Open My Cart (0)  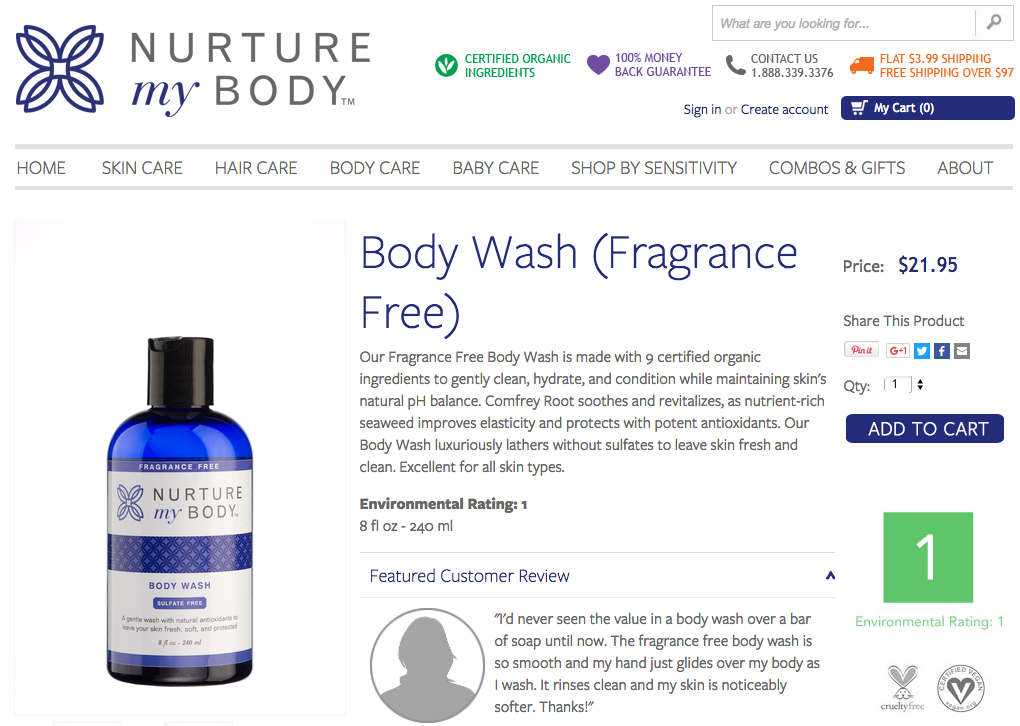[927, 108]
